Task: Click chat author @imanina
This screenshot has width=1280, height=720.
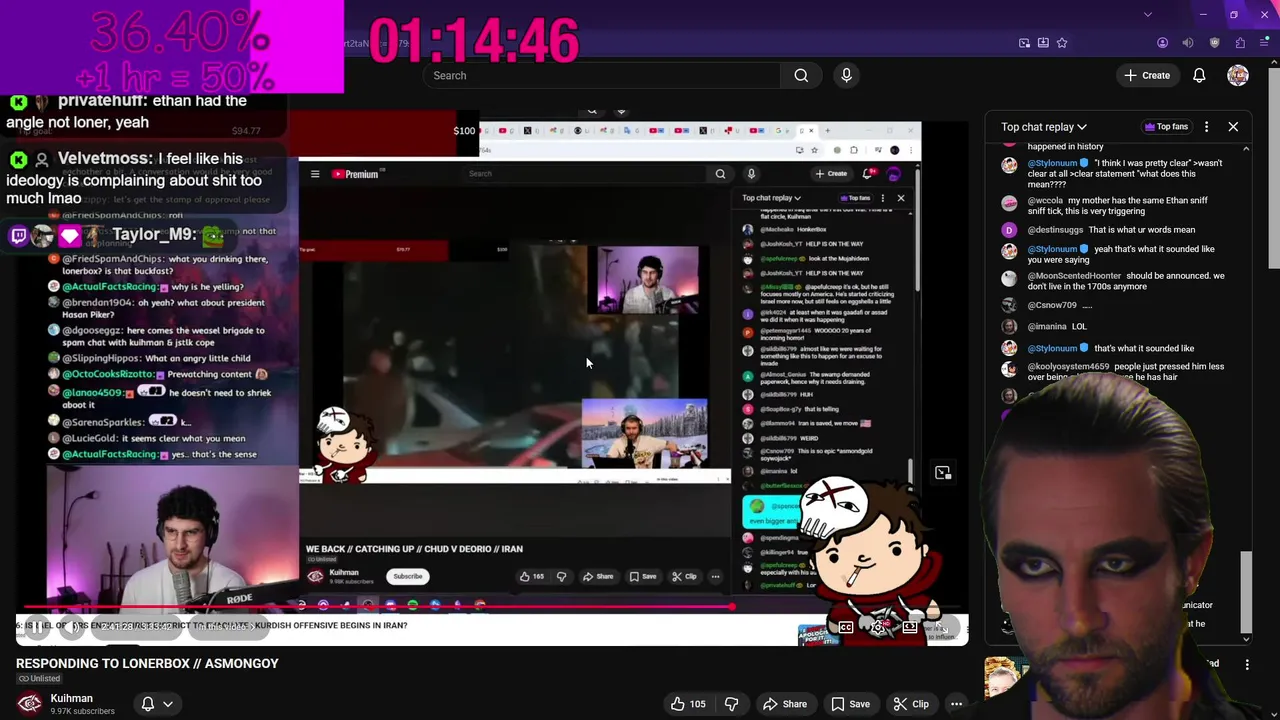Action: click(x=1047, y=326)
